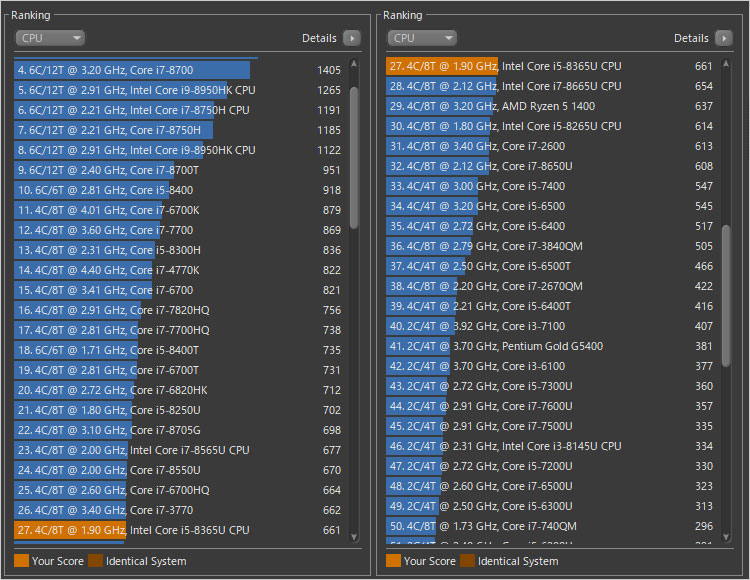Click the right ranking list scrollbar thumb
Viewport: 750px width, 580px height.
[x=726, y=295]
